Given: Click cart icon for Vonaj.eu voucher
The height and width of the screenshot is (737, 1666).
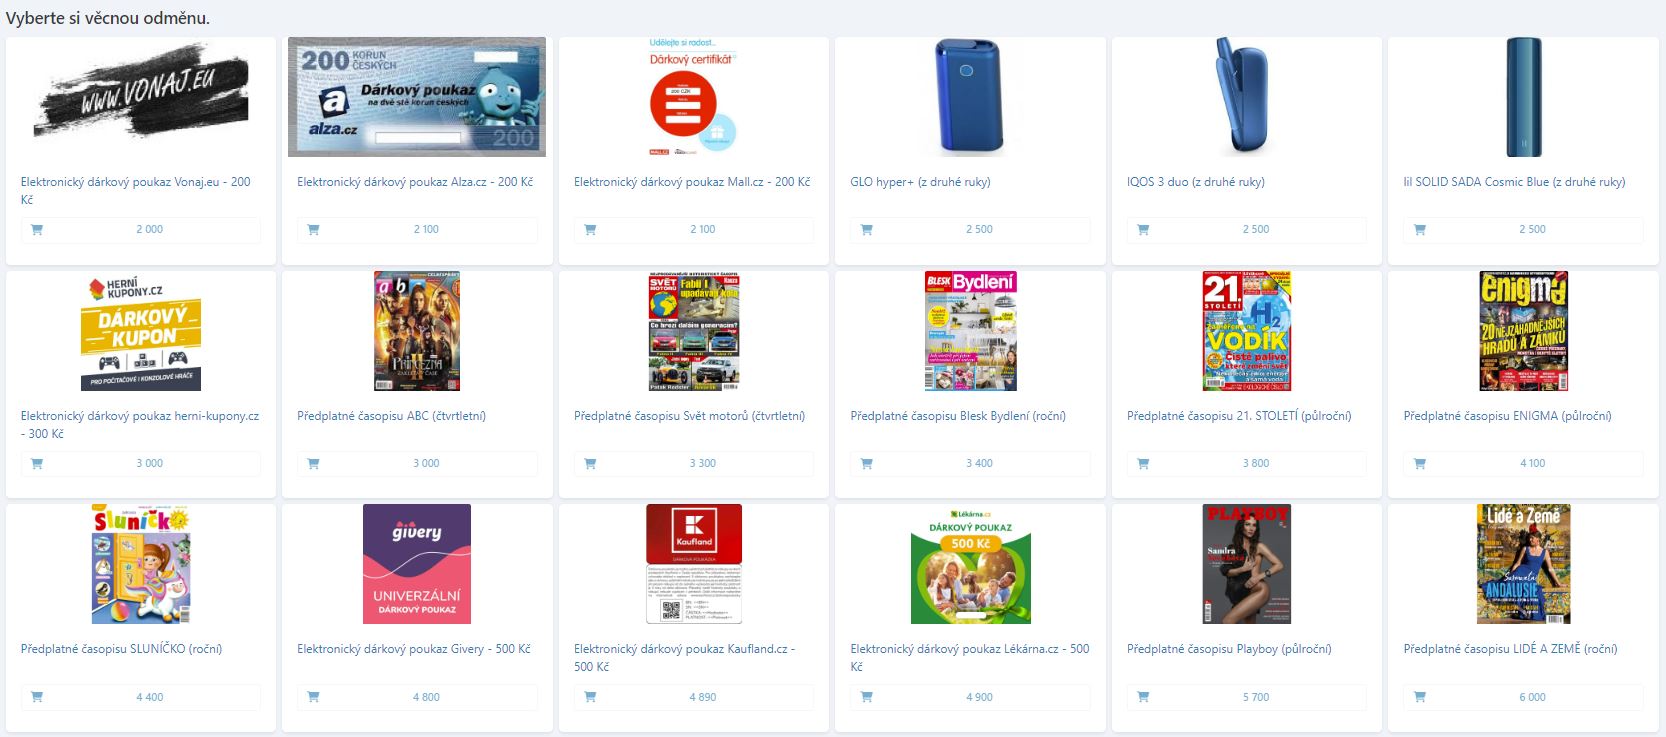Looking at the screenshot, I should click(x=37, y=230).
